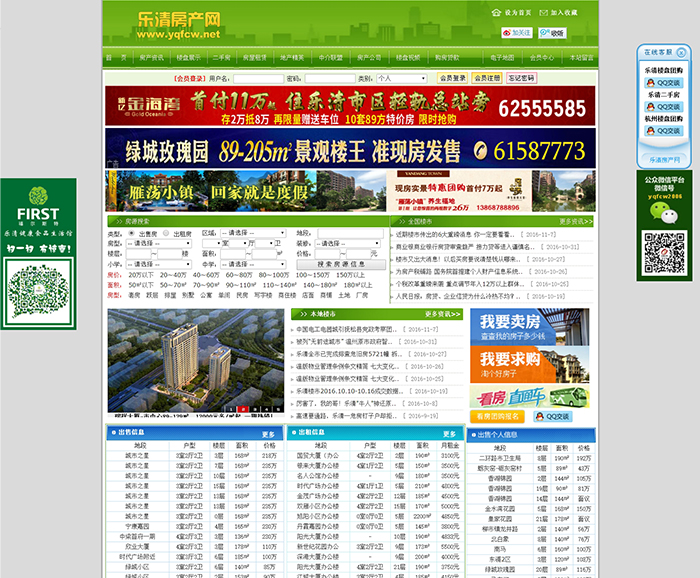Viewport: 700px width, 578px height.
Task: Select the 出租房 radio button
Action: coord(166,233)
